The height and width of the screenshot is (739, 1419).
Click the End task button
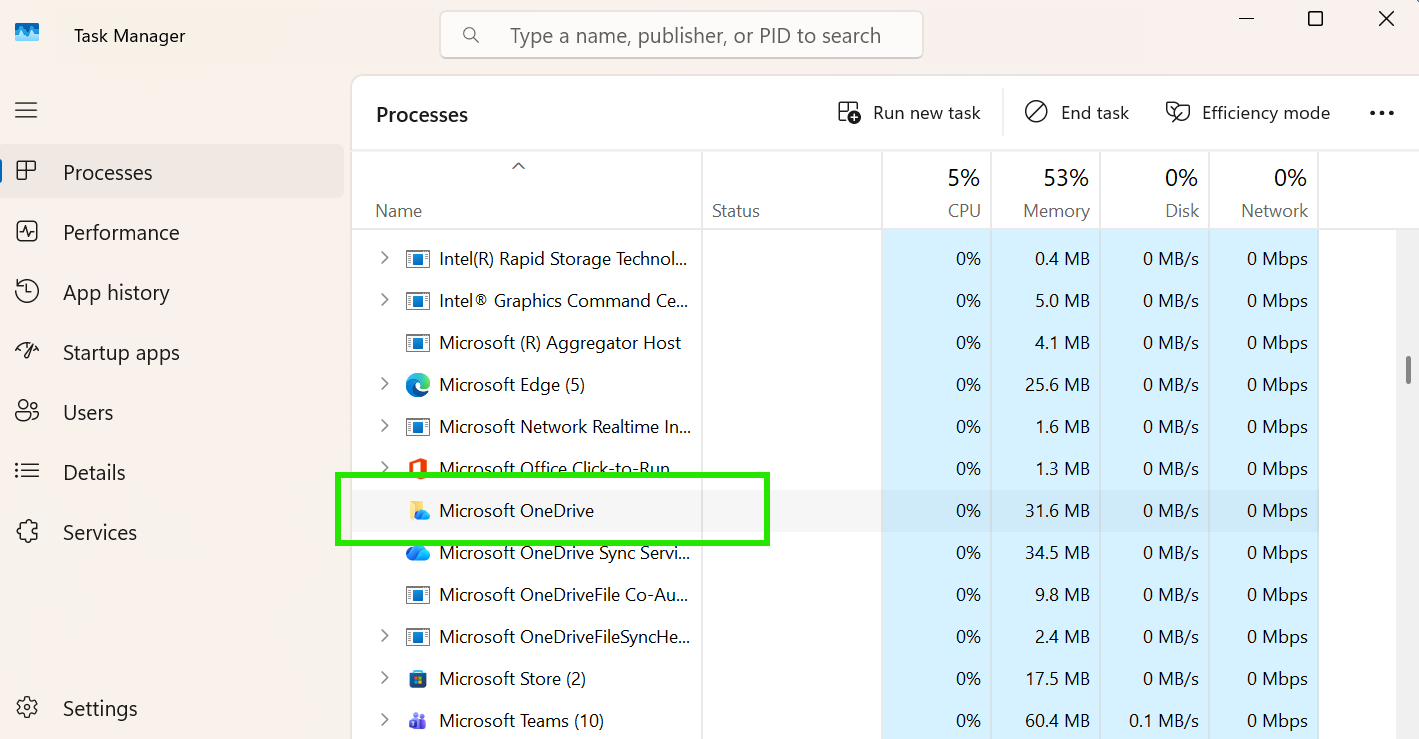pos(1077,113)
